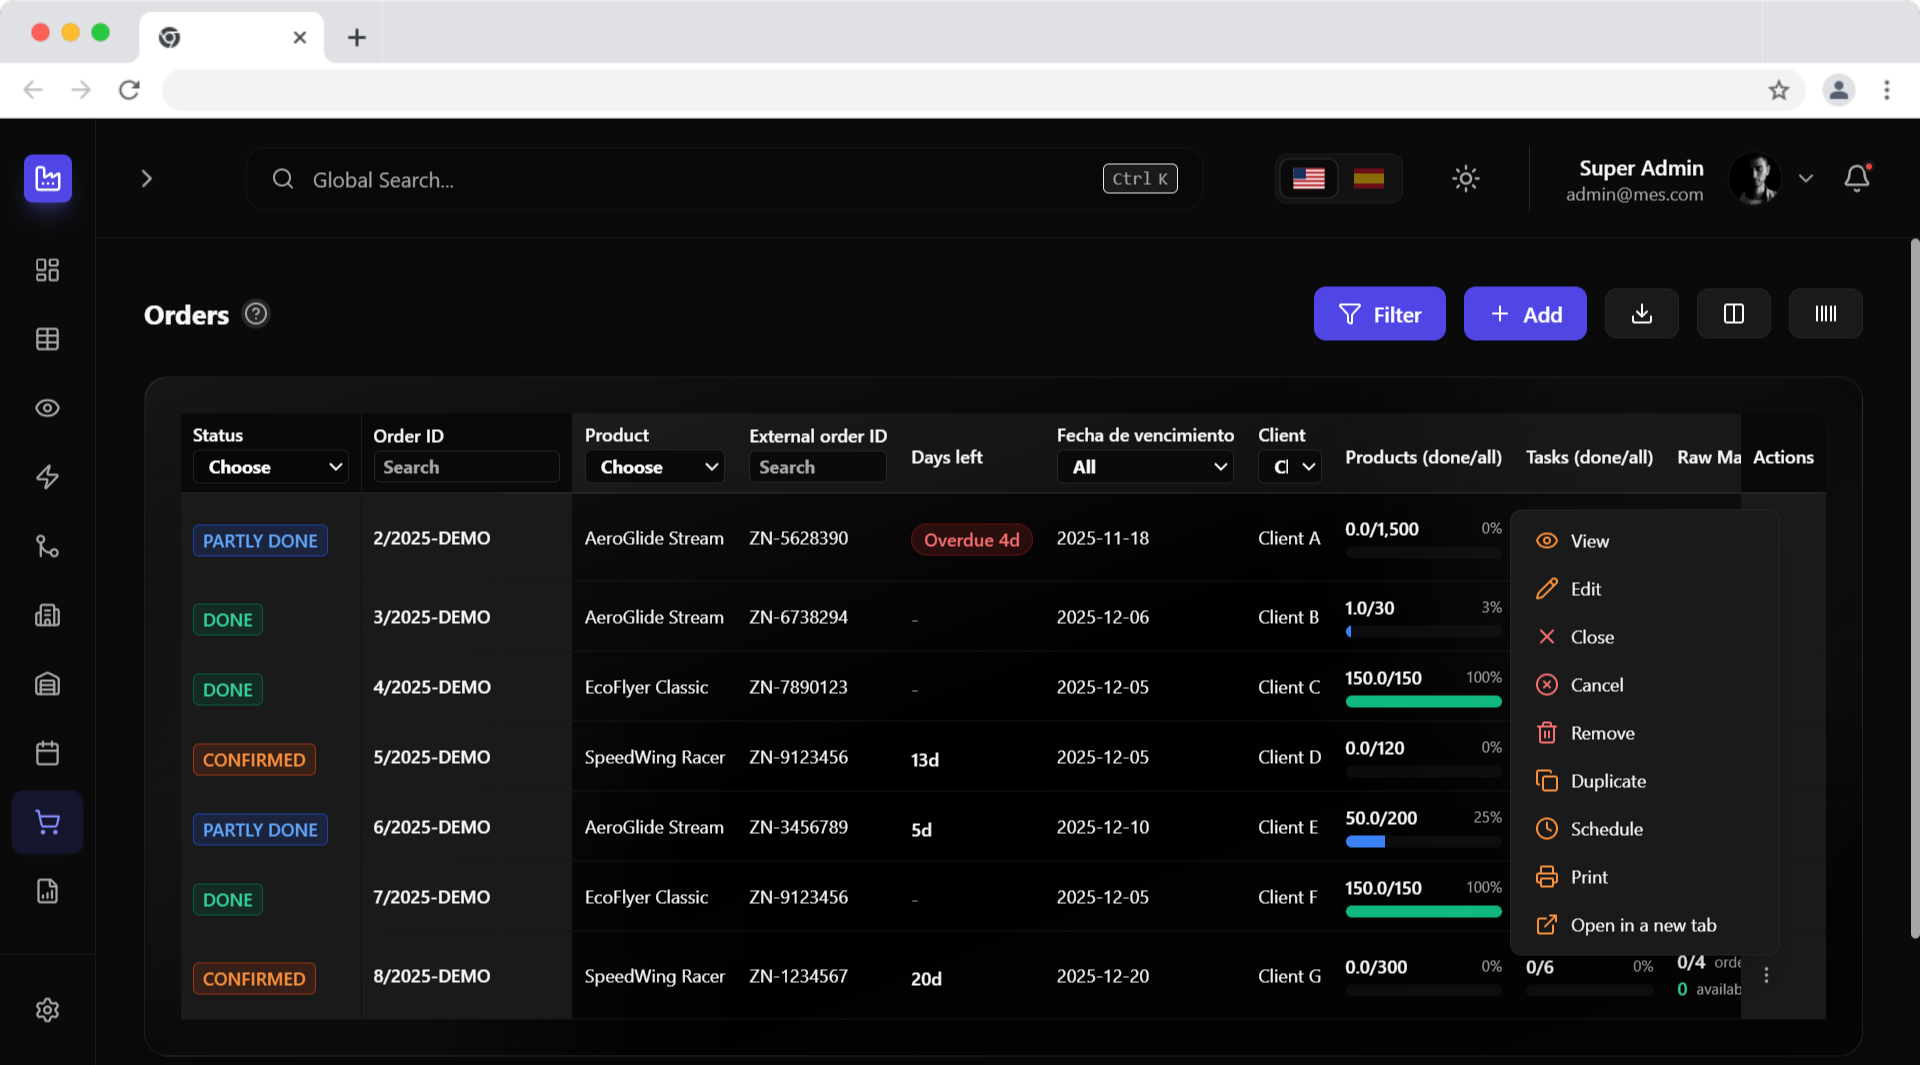Open the Fecha de vencimiento All dropdown
Viewport: 1920px width, 1065px height.
click(x=1145, y=467)
